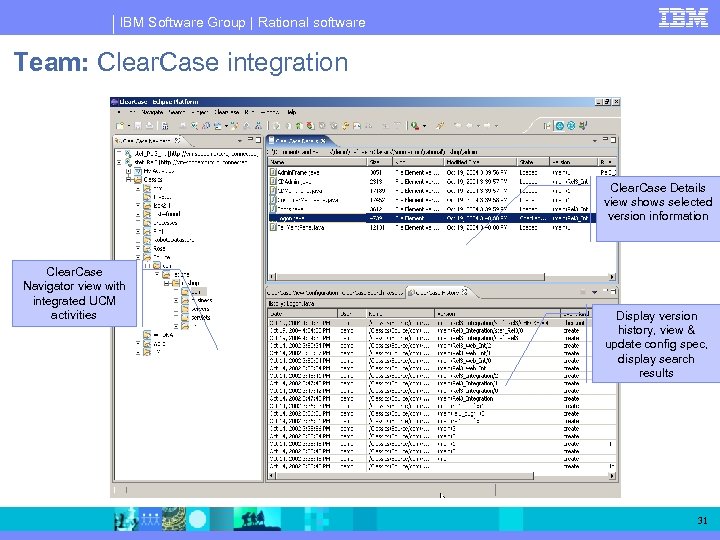Image resolution: width=720 pixels, height=540 pixels.
Task: Click Details scrollbar right arrow
Action: coord(612,276)
